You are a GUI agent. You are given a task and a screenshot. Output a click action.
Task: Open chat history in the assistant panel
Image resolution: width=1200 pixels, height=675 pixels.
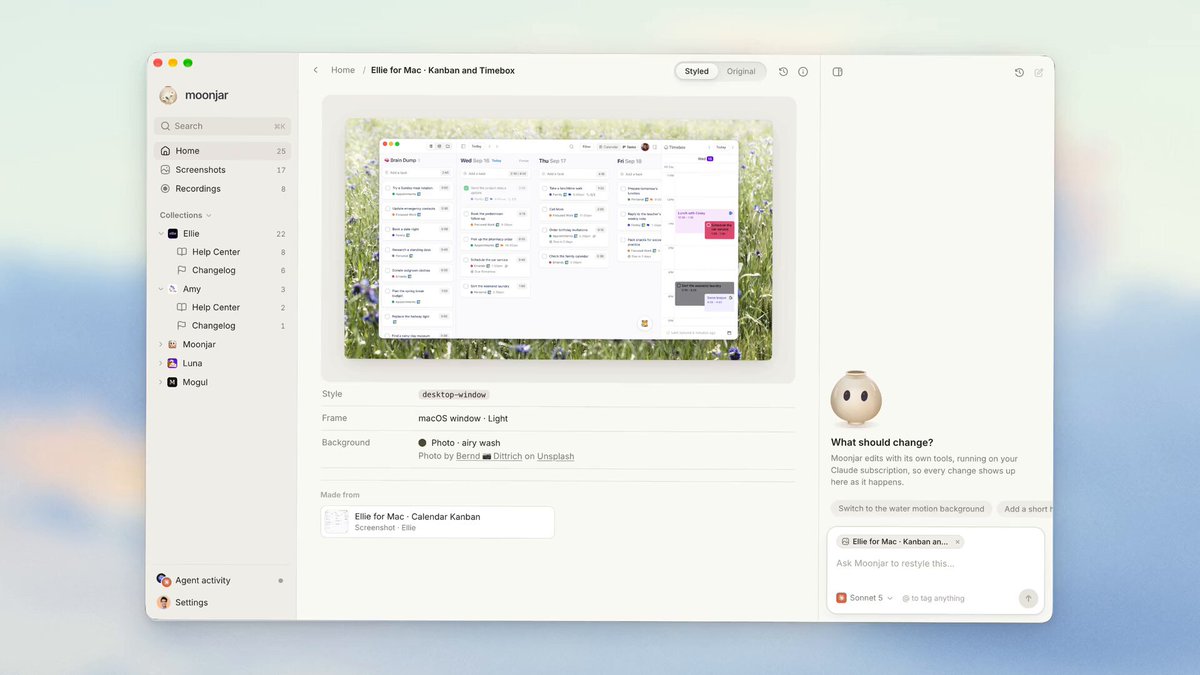(x=1019, y=72)
